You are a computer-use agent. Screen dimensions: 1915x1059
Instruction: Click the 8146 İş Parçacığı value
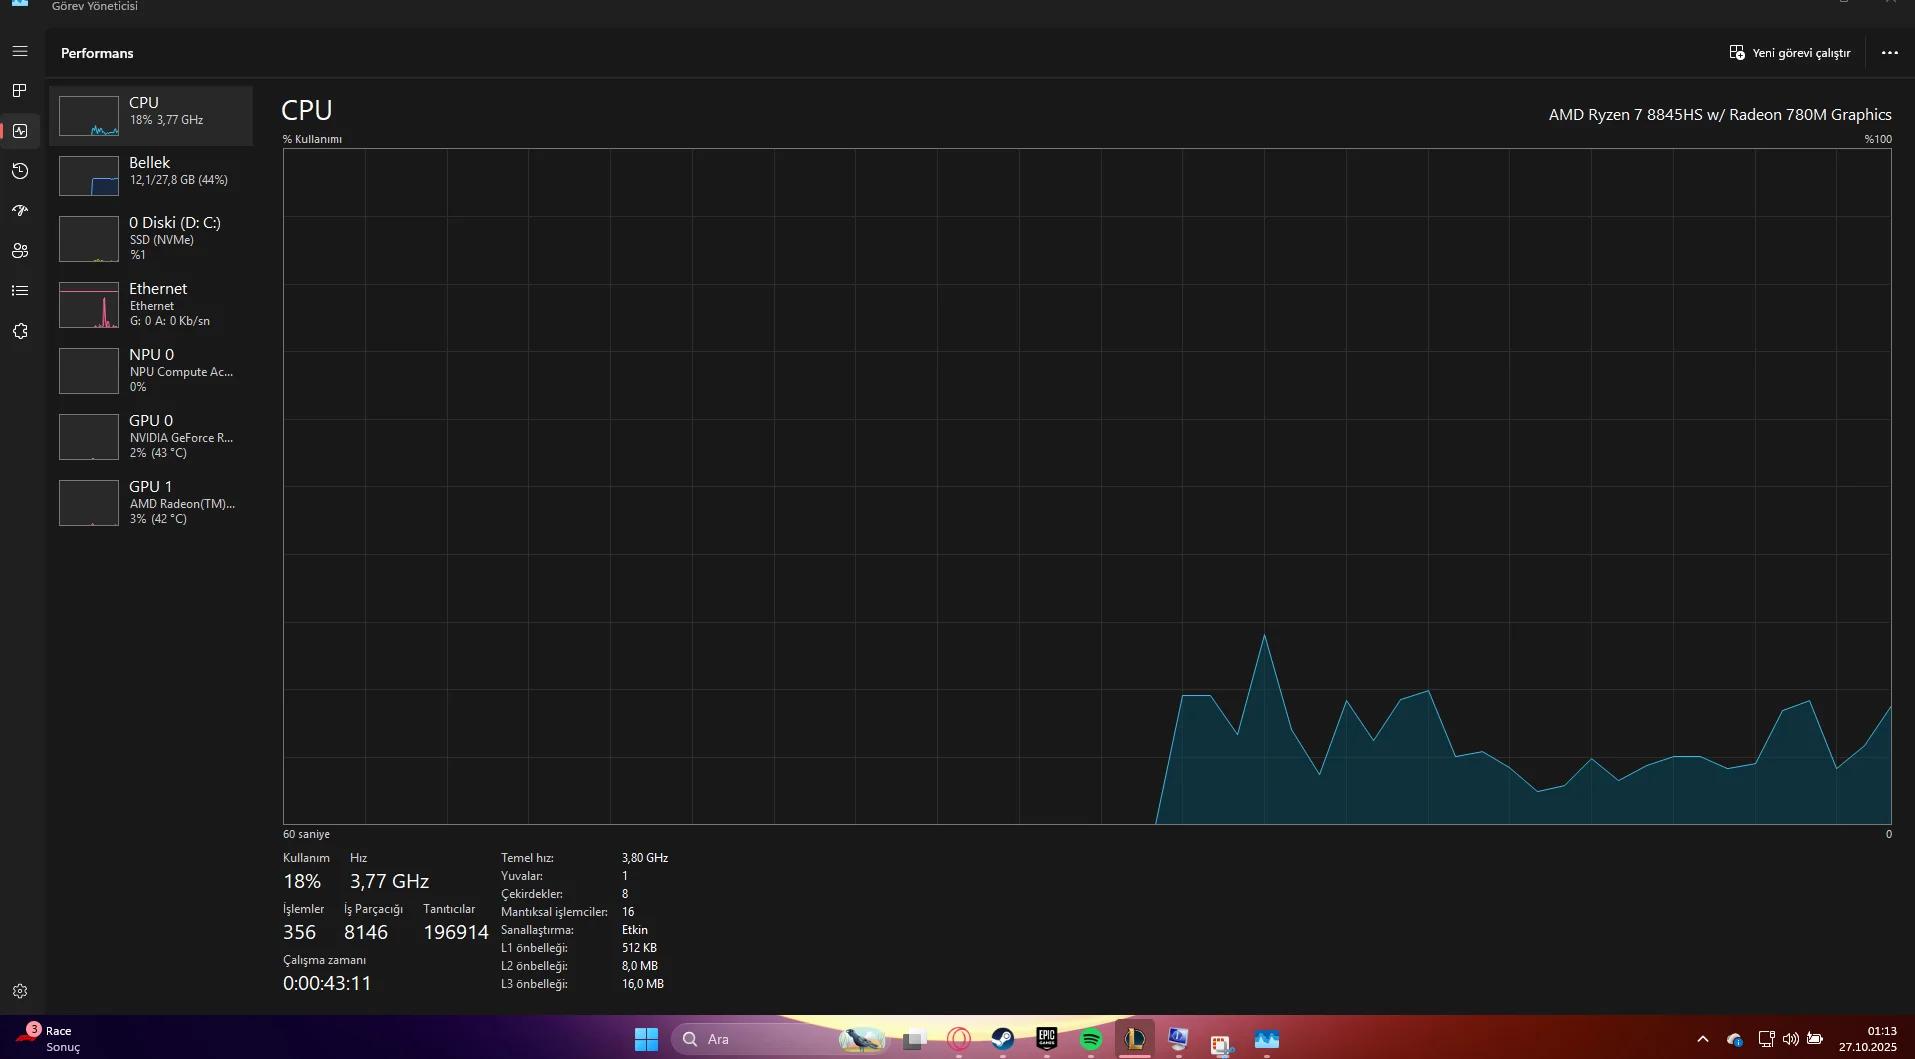(x=366, y=932)
